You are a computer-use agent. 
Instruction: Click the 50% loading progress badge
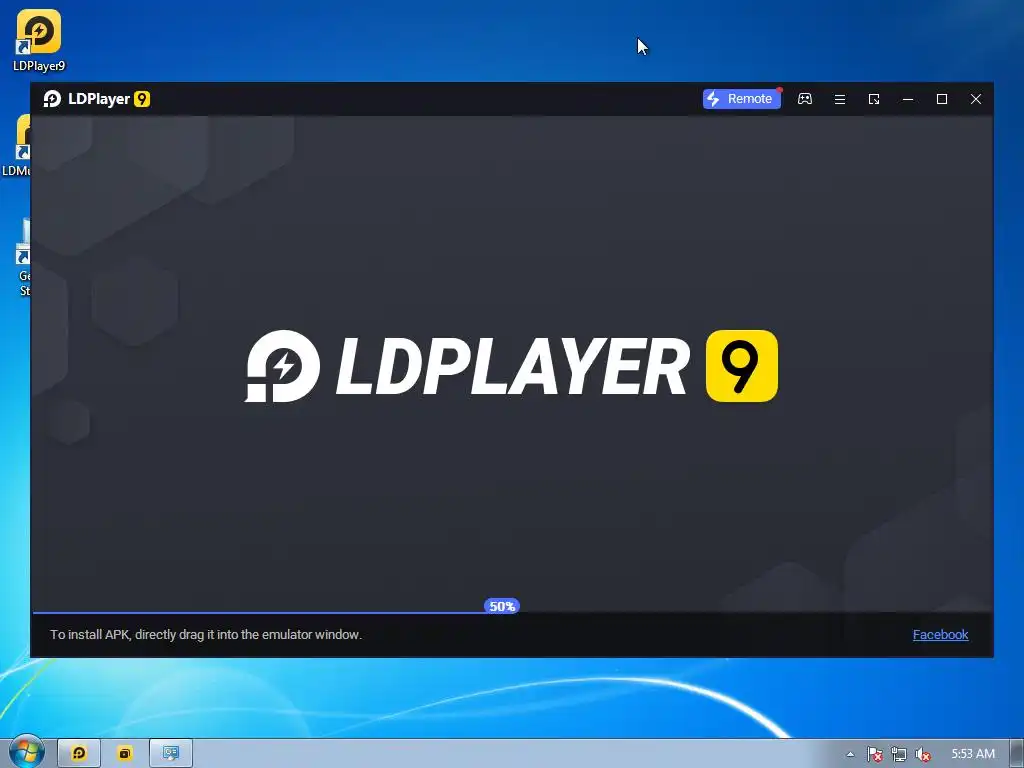[502, 606]
